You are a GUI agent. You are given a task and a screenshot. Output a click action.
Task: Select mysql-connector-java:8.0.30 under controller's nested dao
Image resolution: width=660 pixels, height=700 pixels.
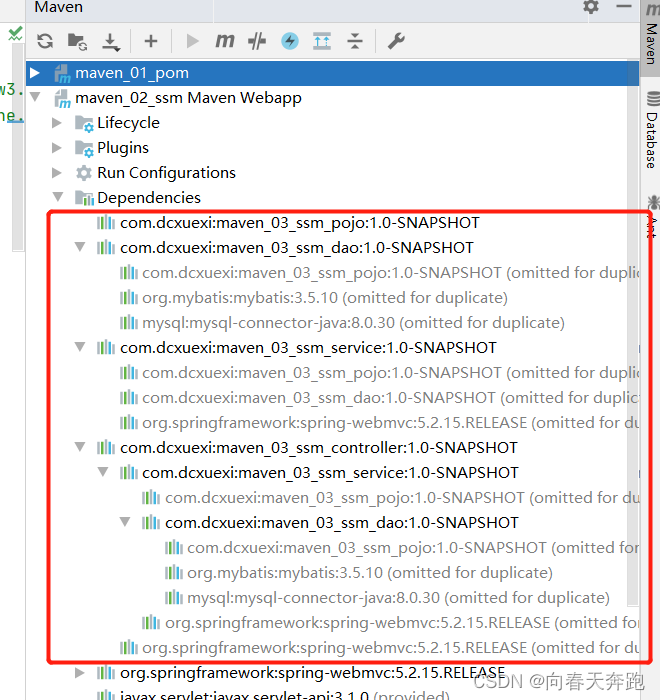(x=398, y=598)
